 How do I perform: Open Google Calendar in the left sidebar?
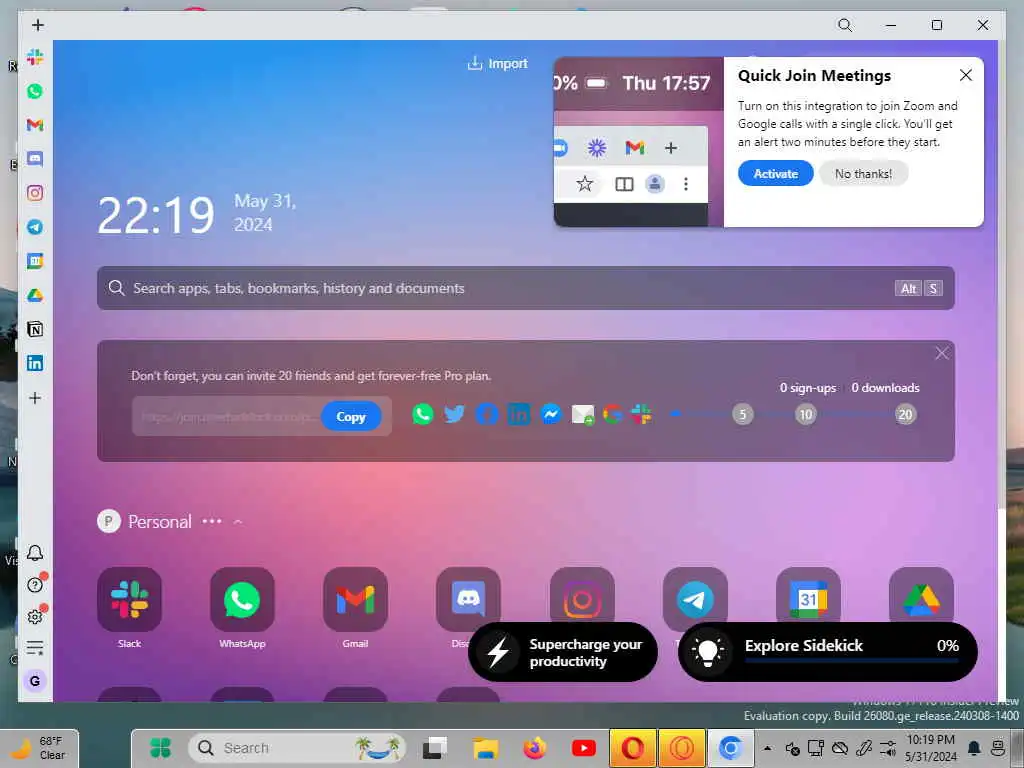coord(35,261)
